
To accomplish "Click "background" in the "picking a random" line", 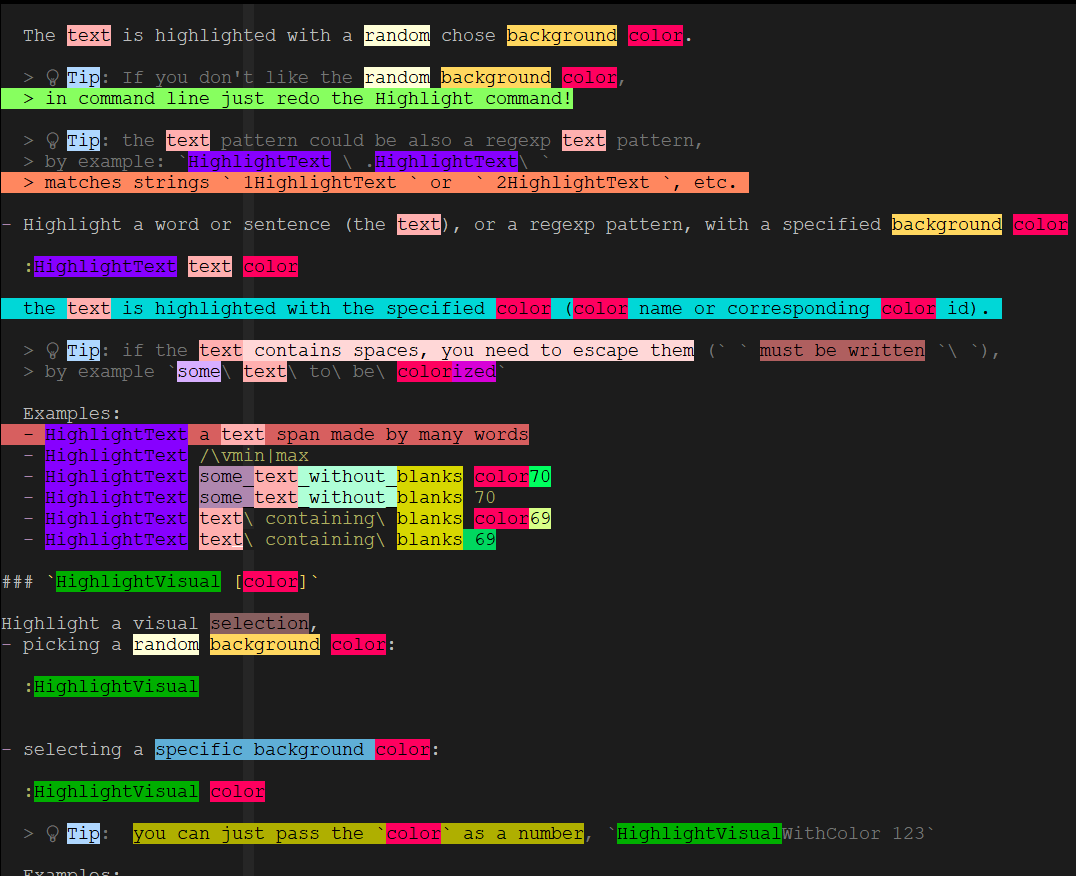I will (x=265, y=645).
